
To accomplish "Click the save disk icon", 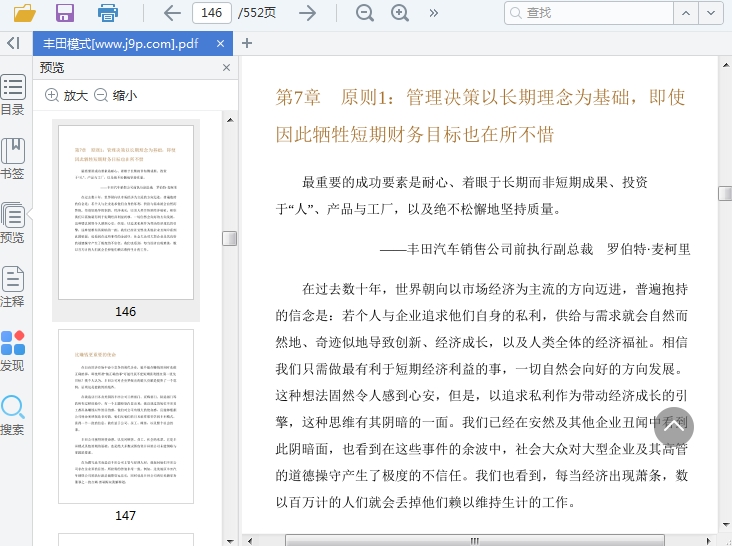I will click(x=65, y=13).
